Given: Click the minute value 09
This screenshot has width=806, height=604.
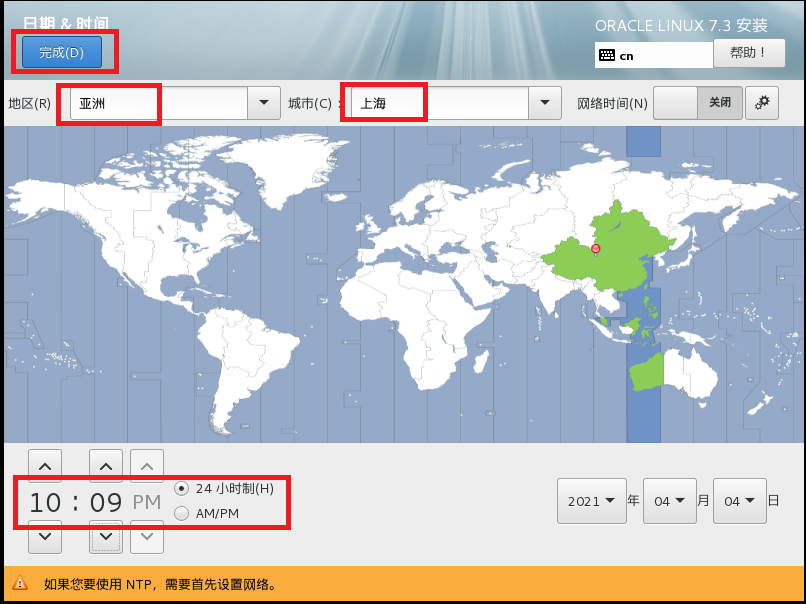Looking at the screenshot, I should click(106, 502).
